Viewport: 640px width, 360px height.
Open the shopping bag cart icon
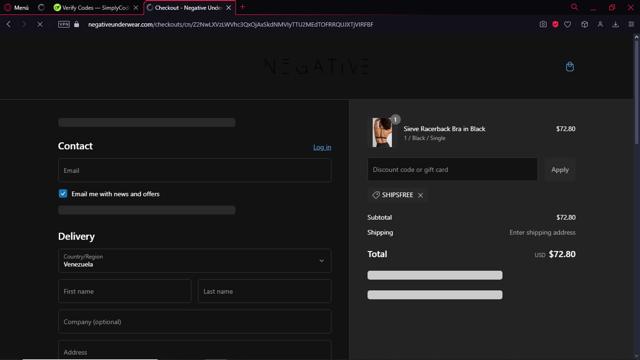[570, 67]
